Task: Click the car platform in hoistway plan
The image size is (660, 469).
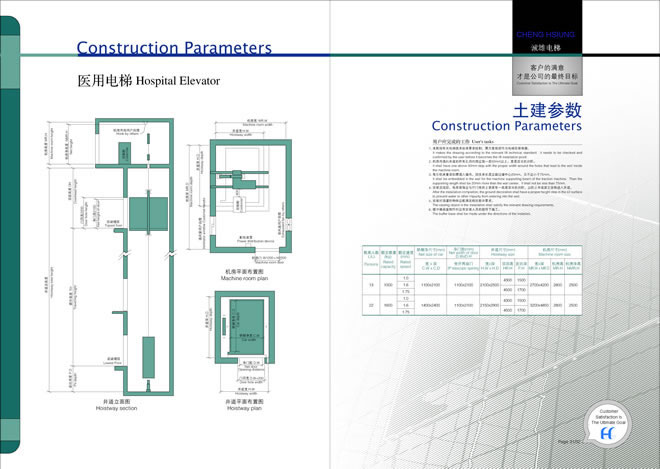Action: pyautogui.click(x=247, y=327)
